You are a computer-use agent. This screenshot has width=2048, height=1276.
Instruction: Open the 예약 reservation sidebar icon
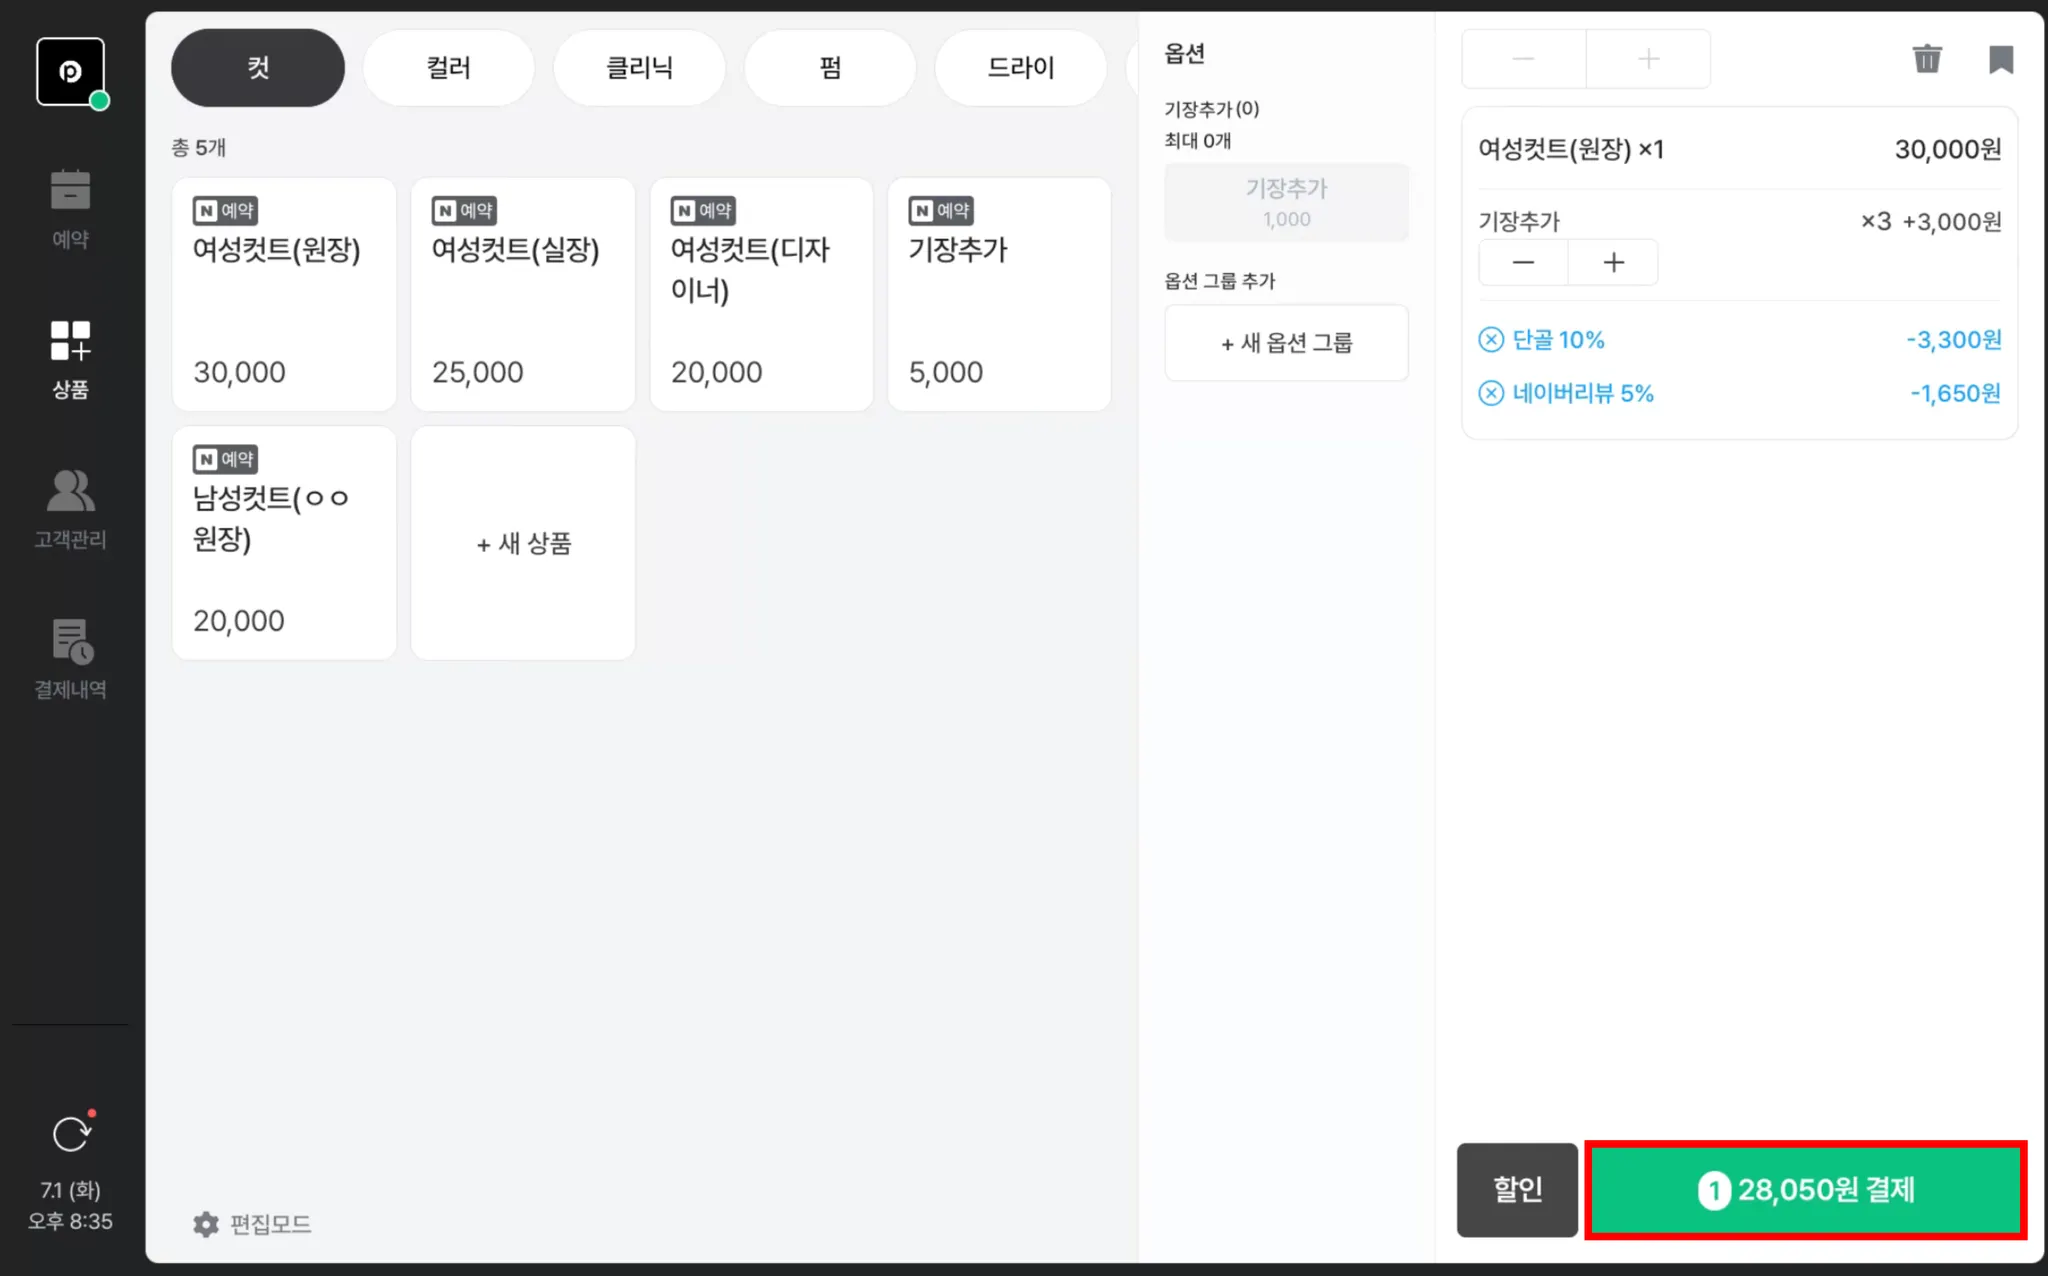(x=70, y=208)
